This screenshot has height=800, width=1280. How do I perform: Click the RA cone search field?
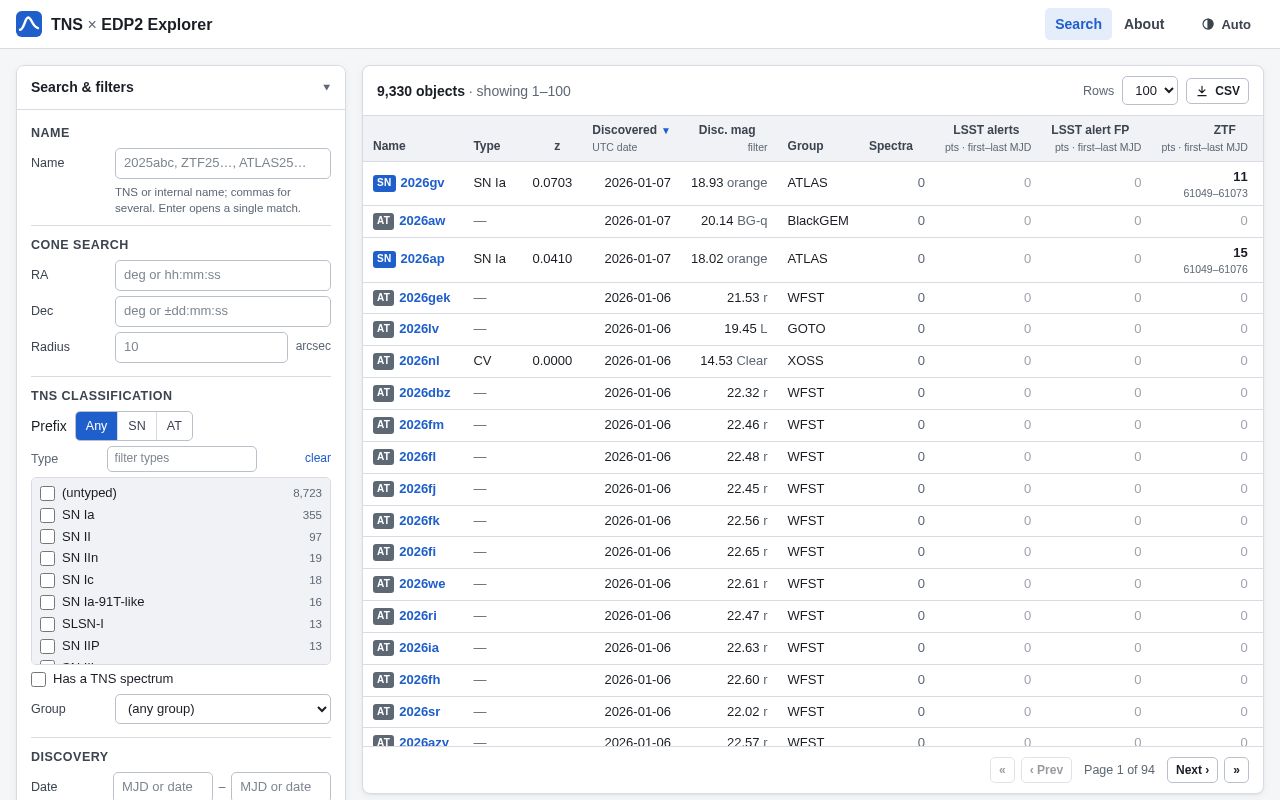[x=223, y=275]
